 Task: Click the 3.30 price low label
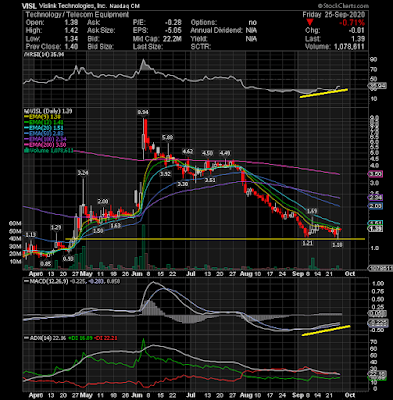[x=182, y=184]
